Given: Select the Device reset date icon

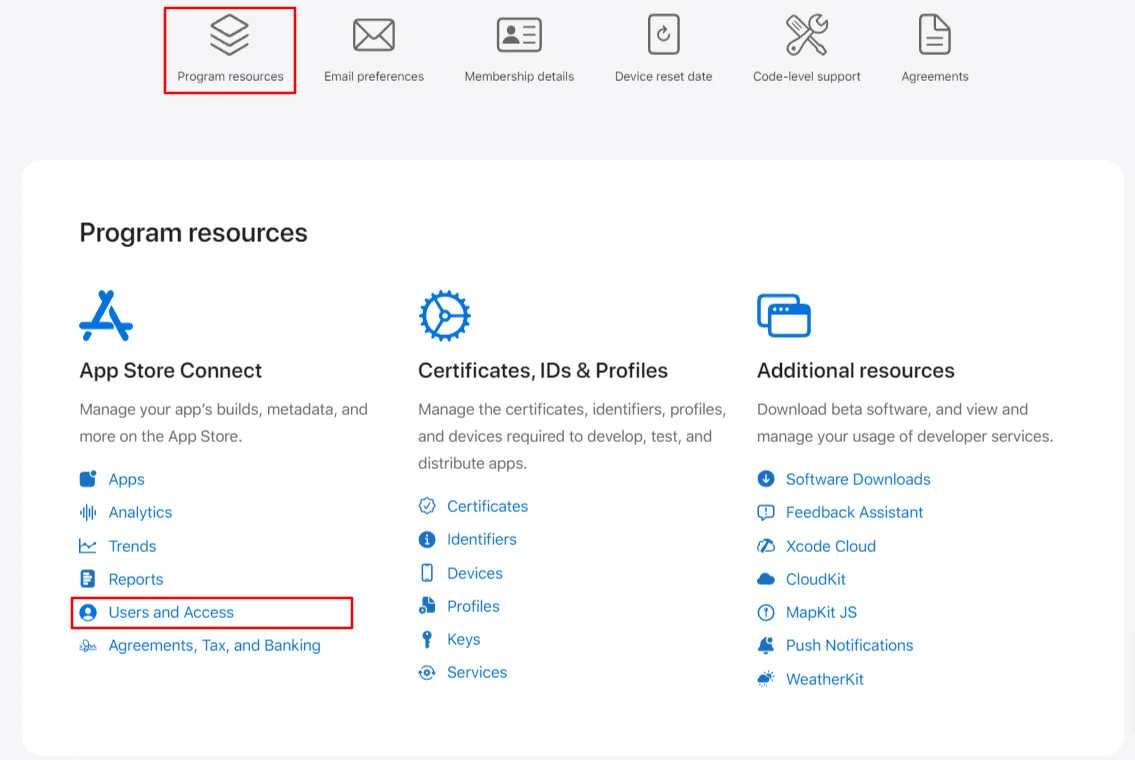Looking at the screenshot, I should (x=663, y=36).
